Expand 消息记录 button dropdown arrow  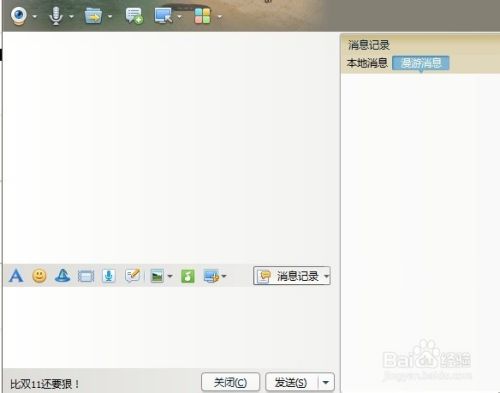coord(326,276)
